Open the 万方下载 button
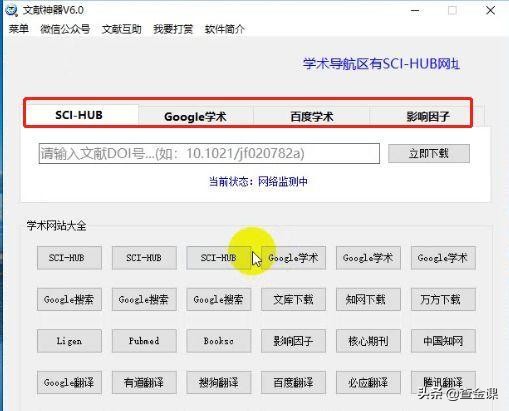The width and height of the screenshot is (509, 411). click(x=443, y=299)
